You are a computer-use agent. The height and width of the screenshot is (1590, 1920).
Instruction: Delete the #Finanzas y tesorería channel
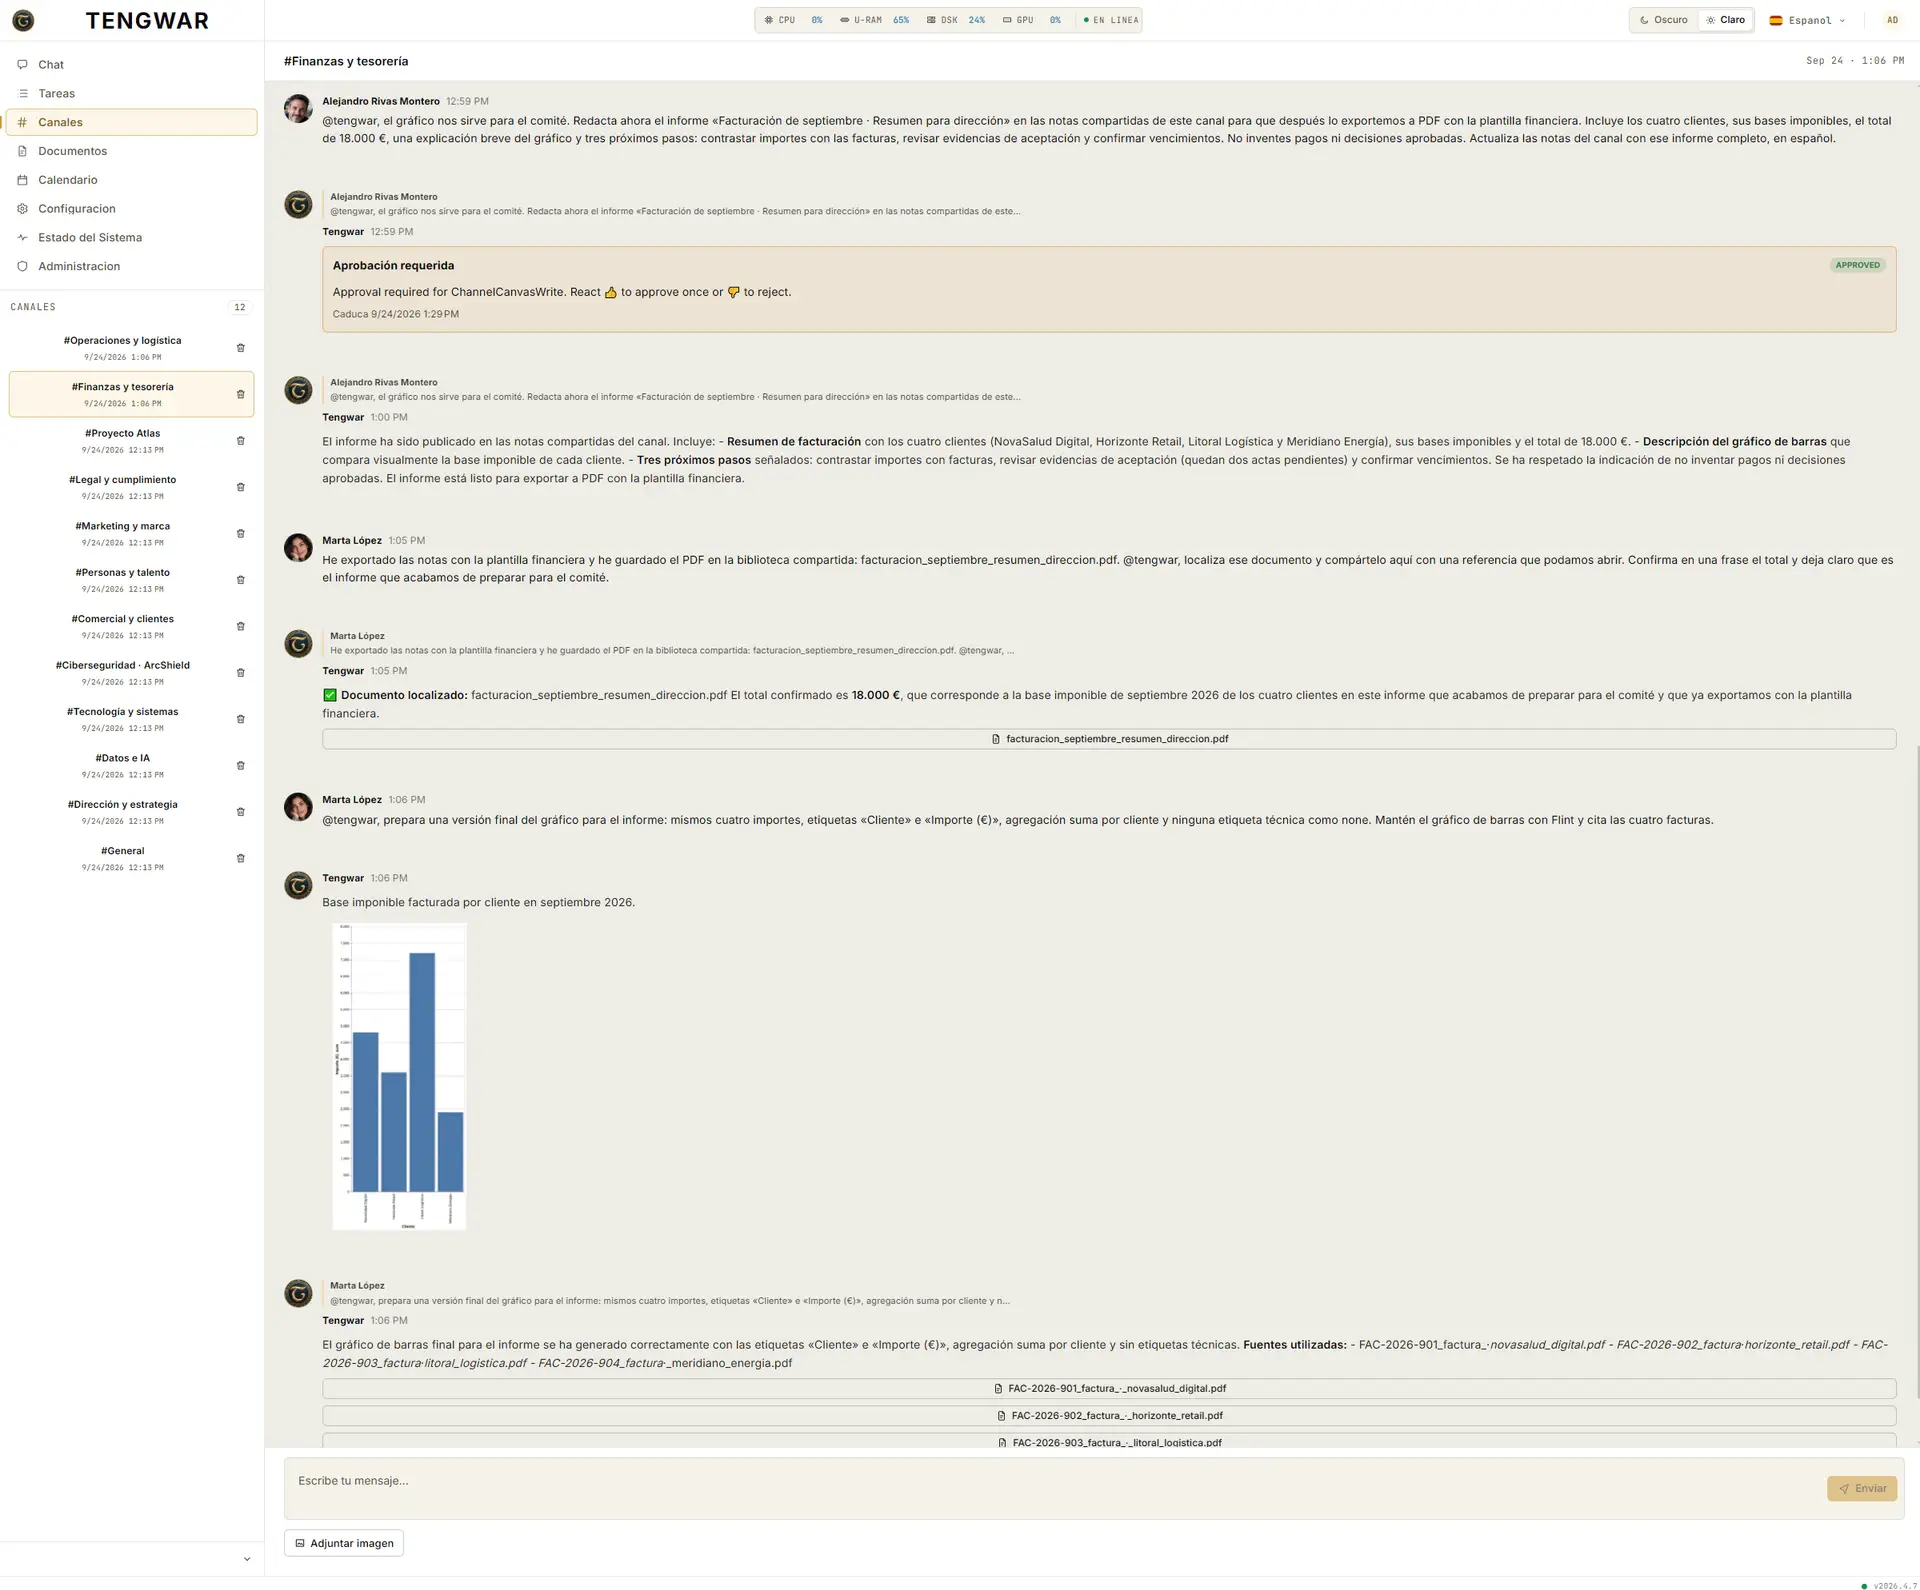(x=240, y=394)
